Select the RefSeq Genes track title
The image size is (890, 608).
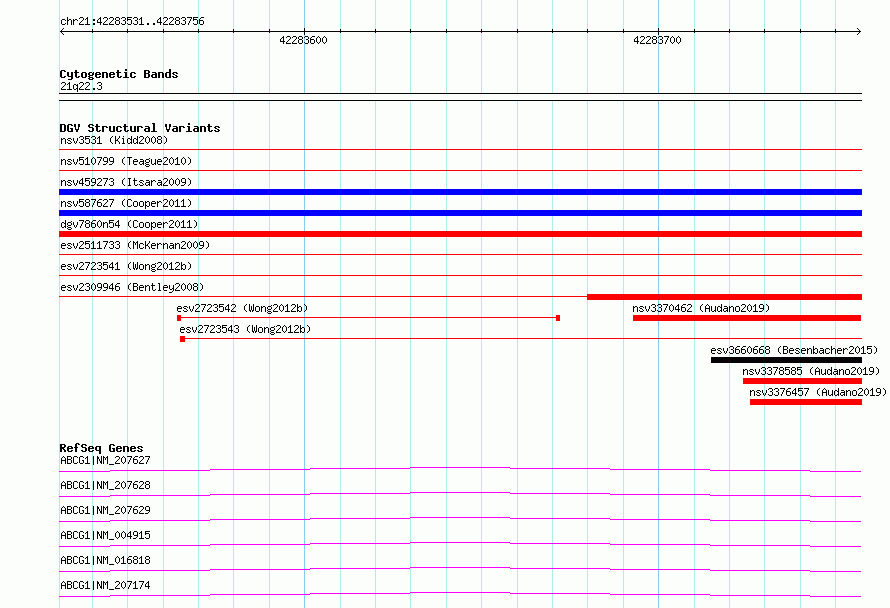coord(101,448)
